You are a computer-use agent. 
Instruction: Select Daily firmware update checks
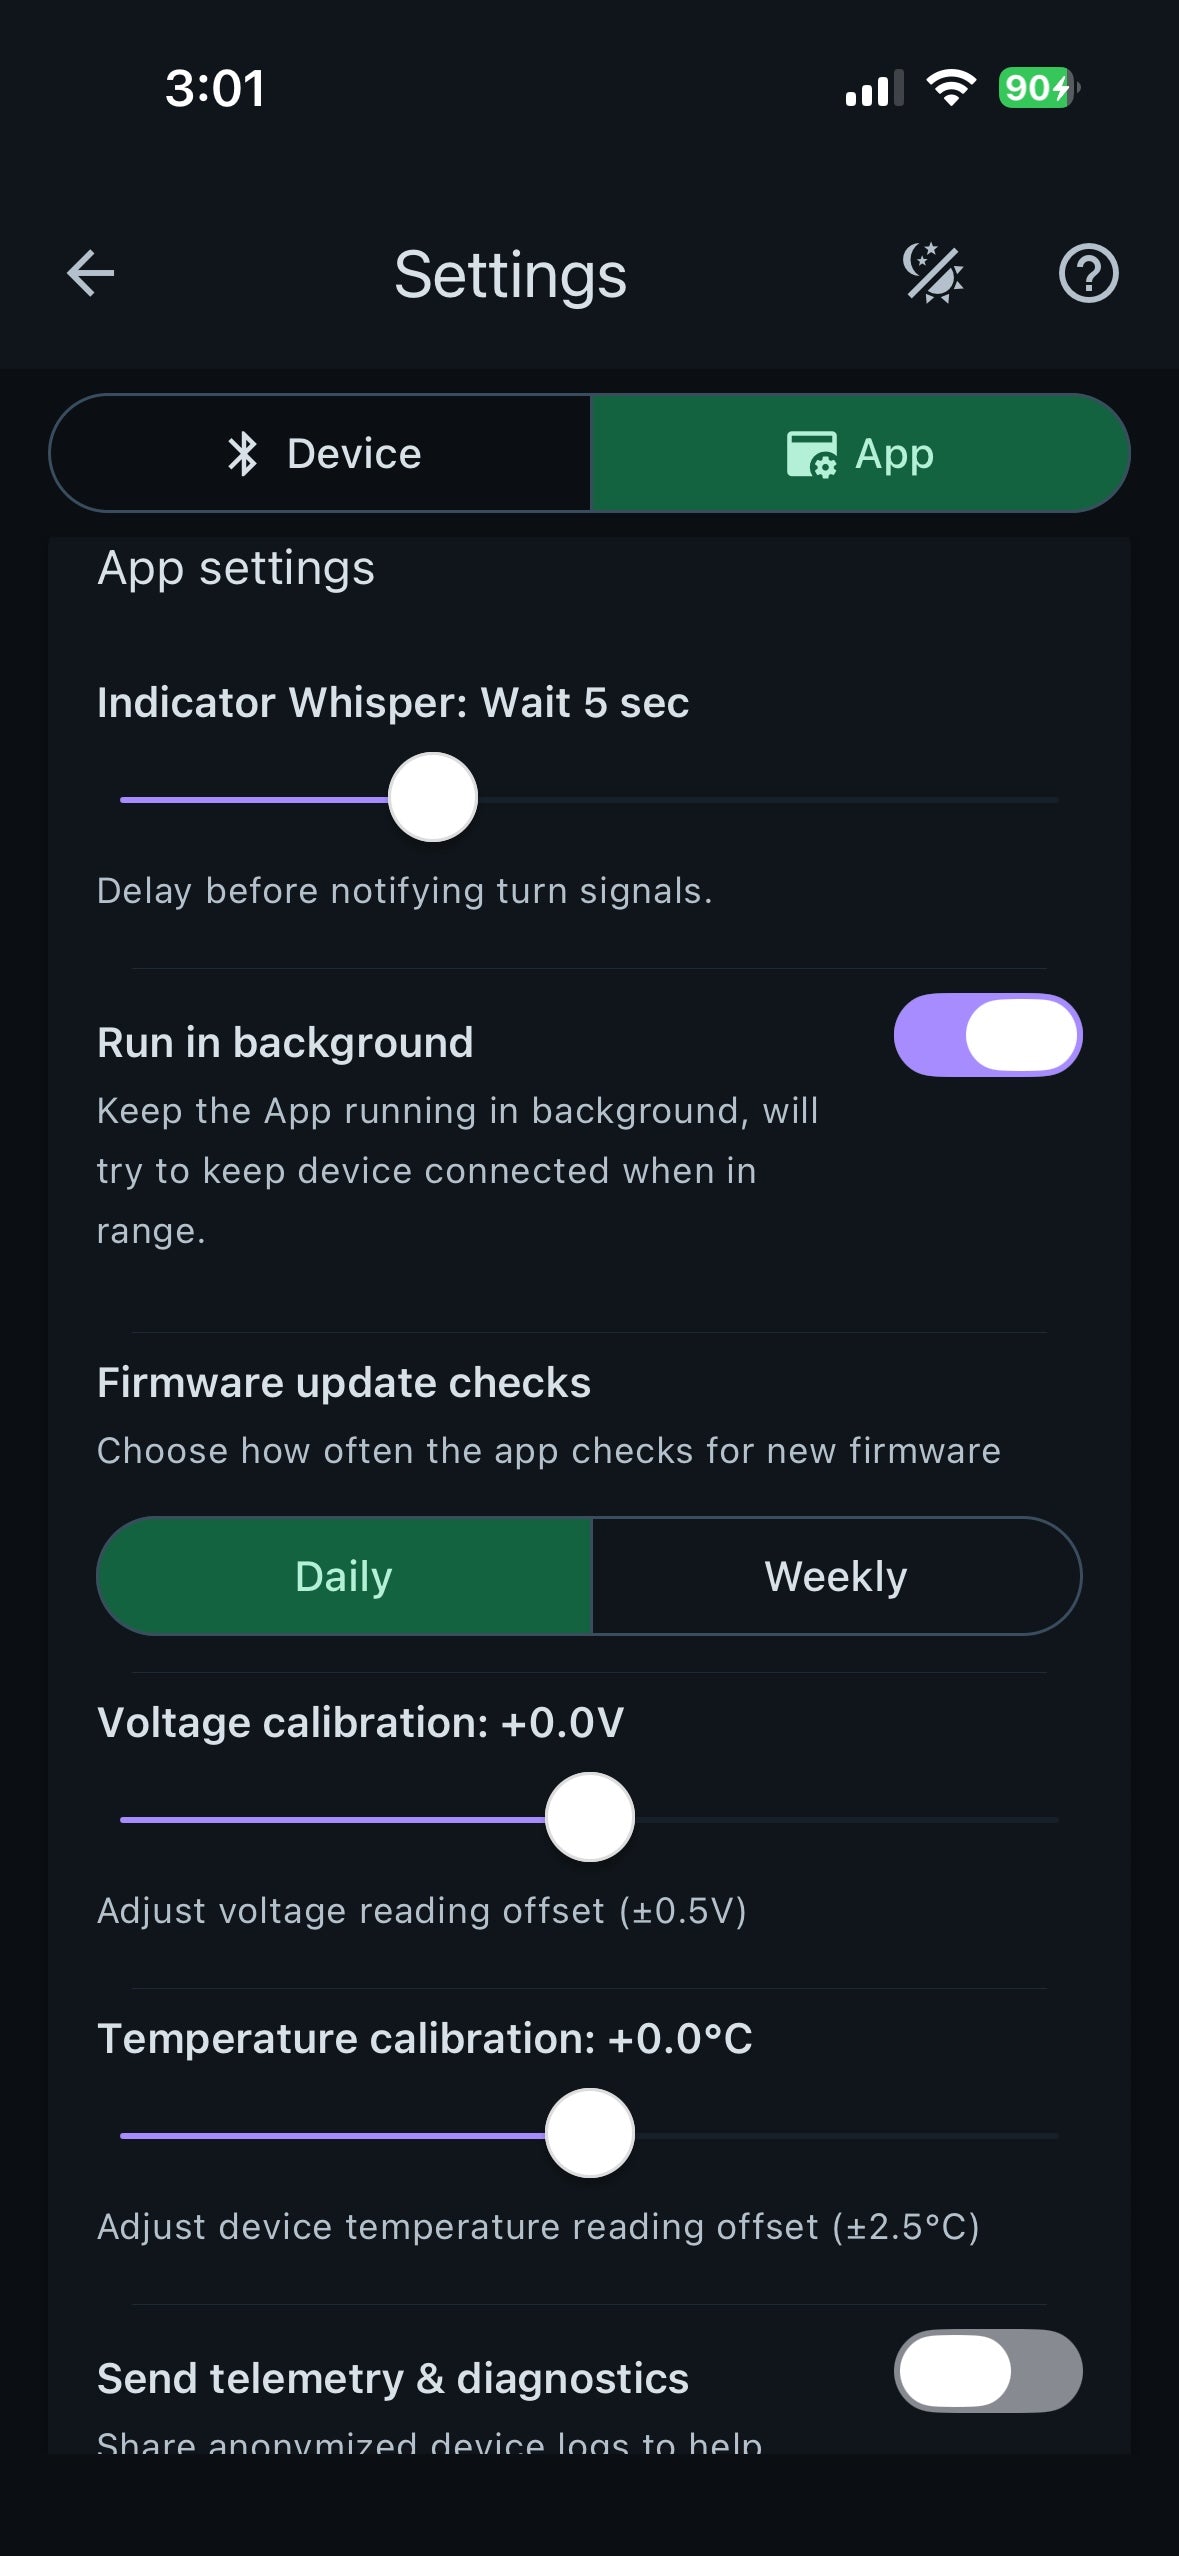(344, 1577)
